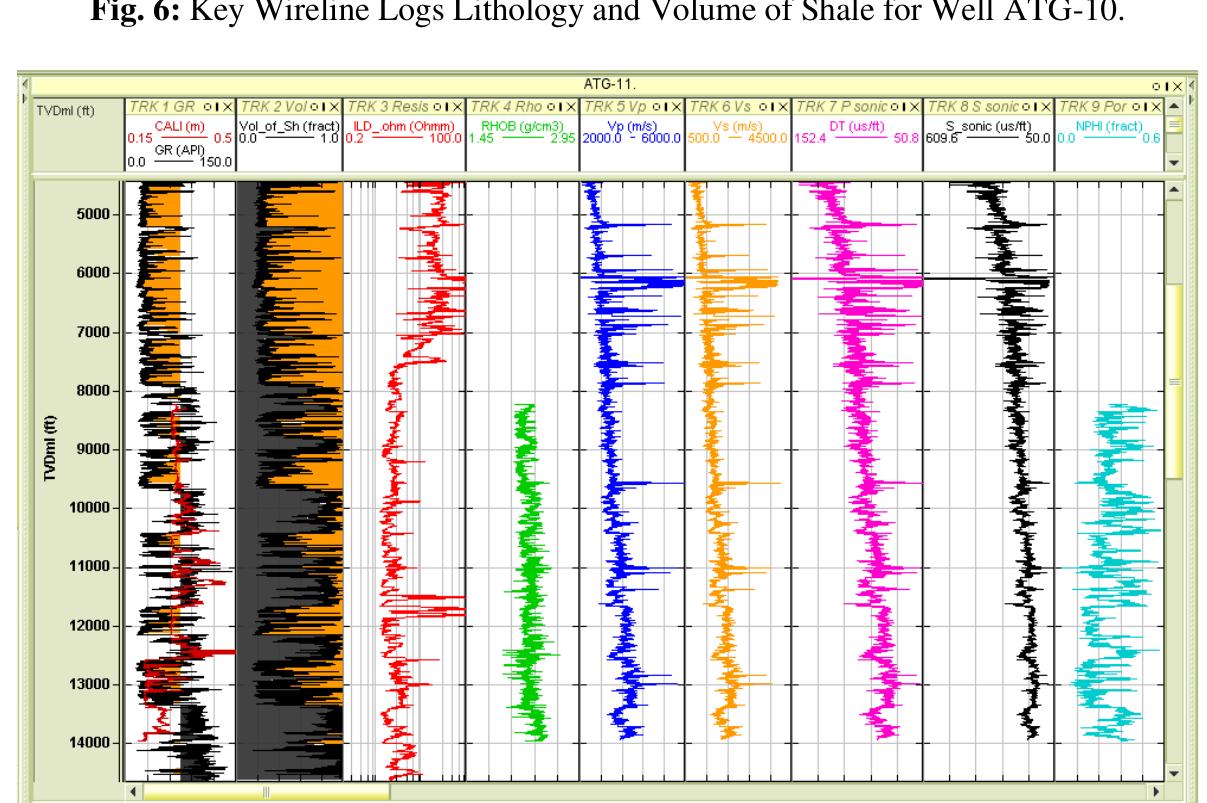Select the TRK 7 P sonic track title
The image size is (1207, 803).
click(840, 106)
